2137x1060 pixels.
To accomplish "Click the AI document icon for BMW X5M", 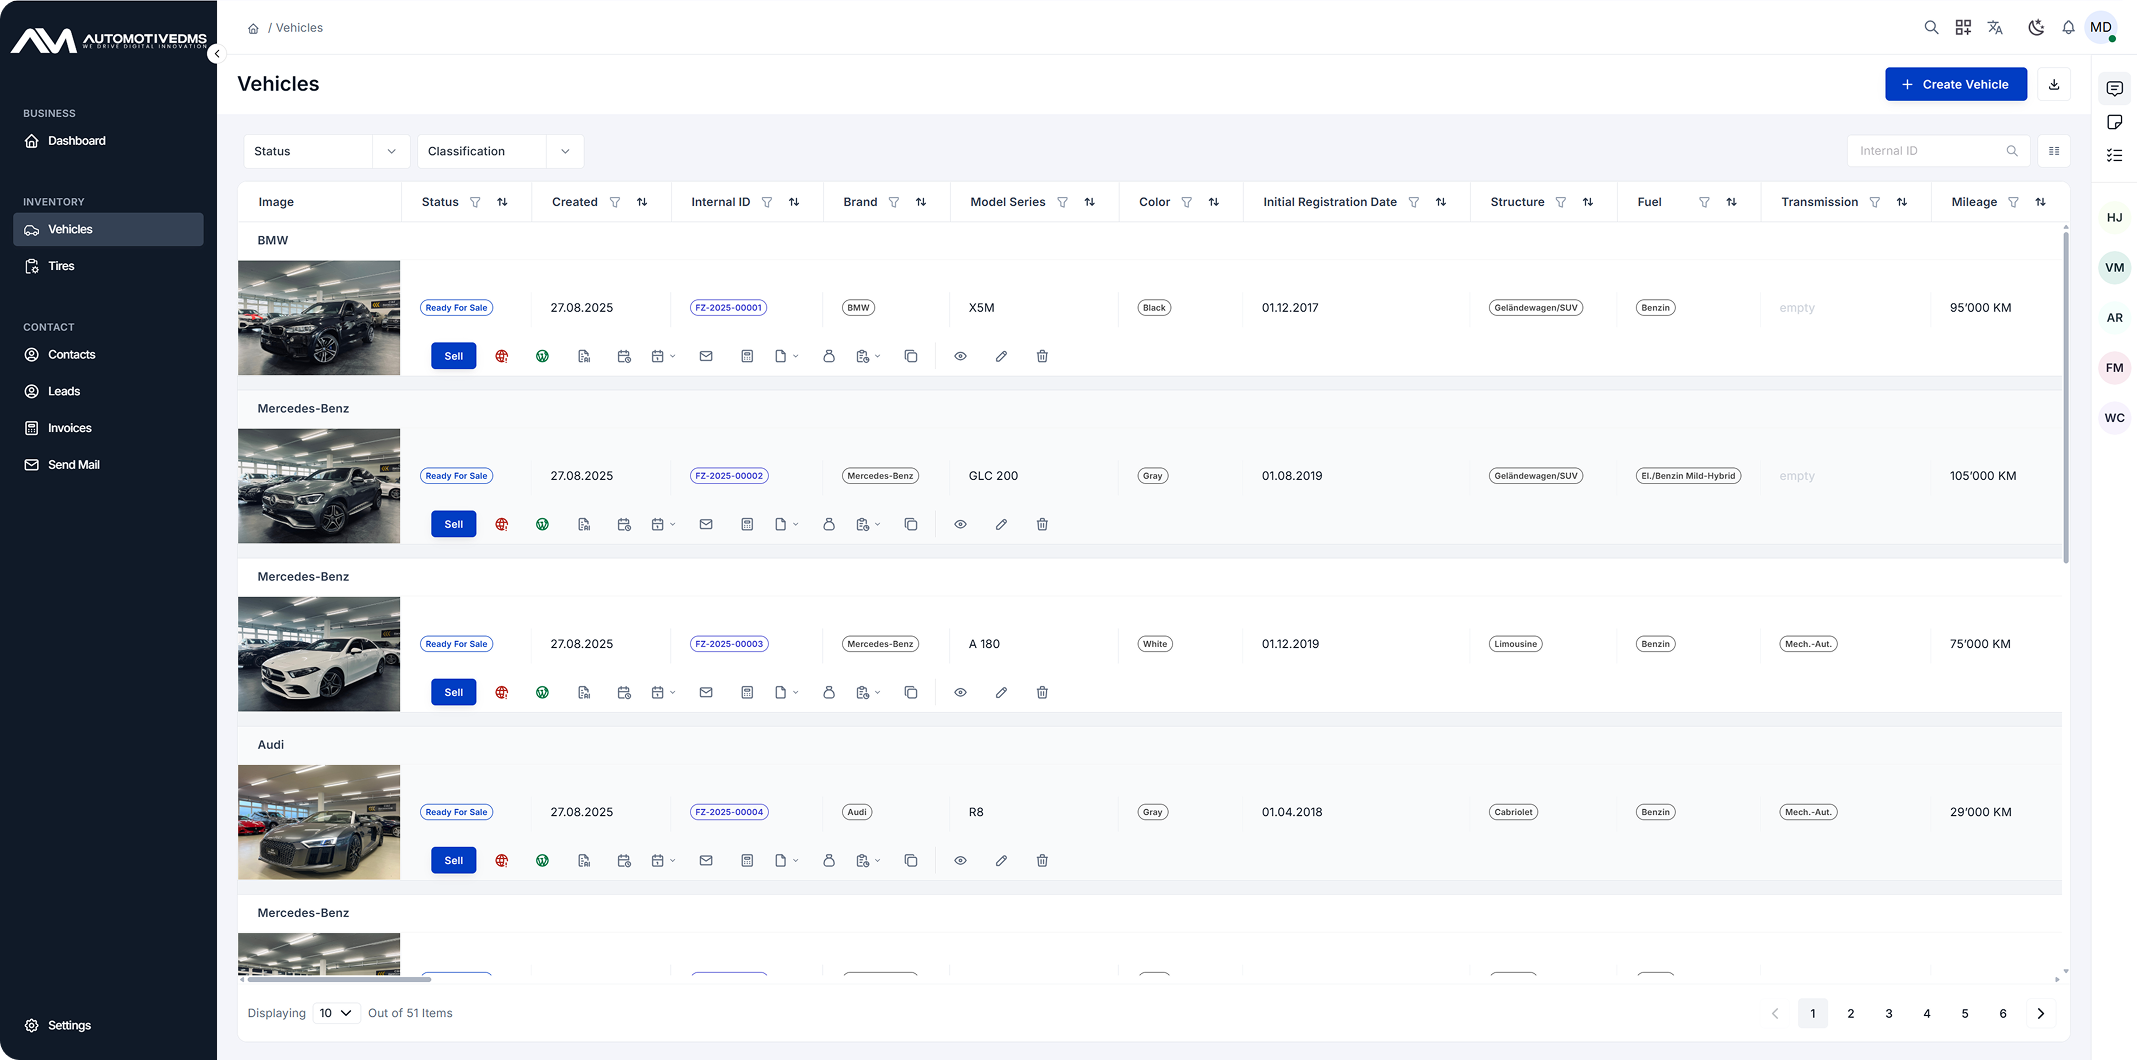I will pyautogui.click(x=584, y=356).
